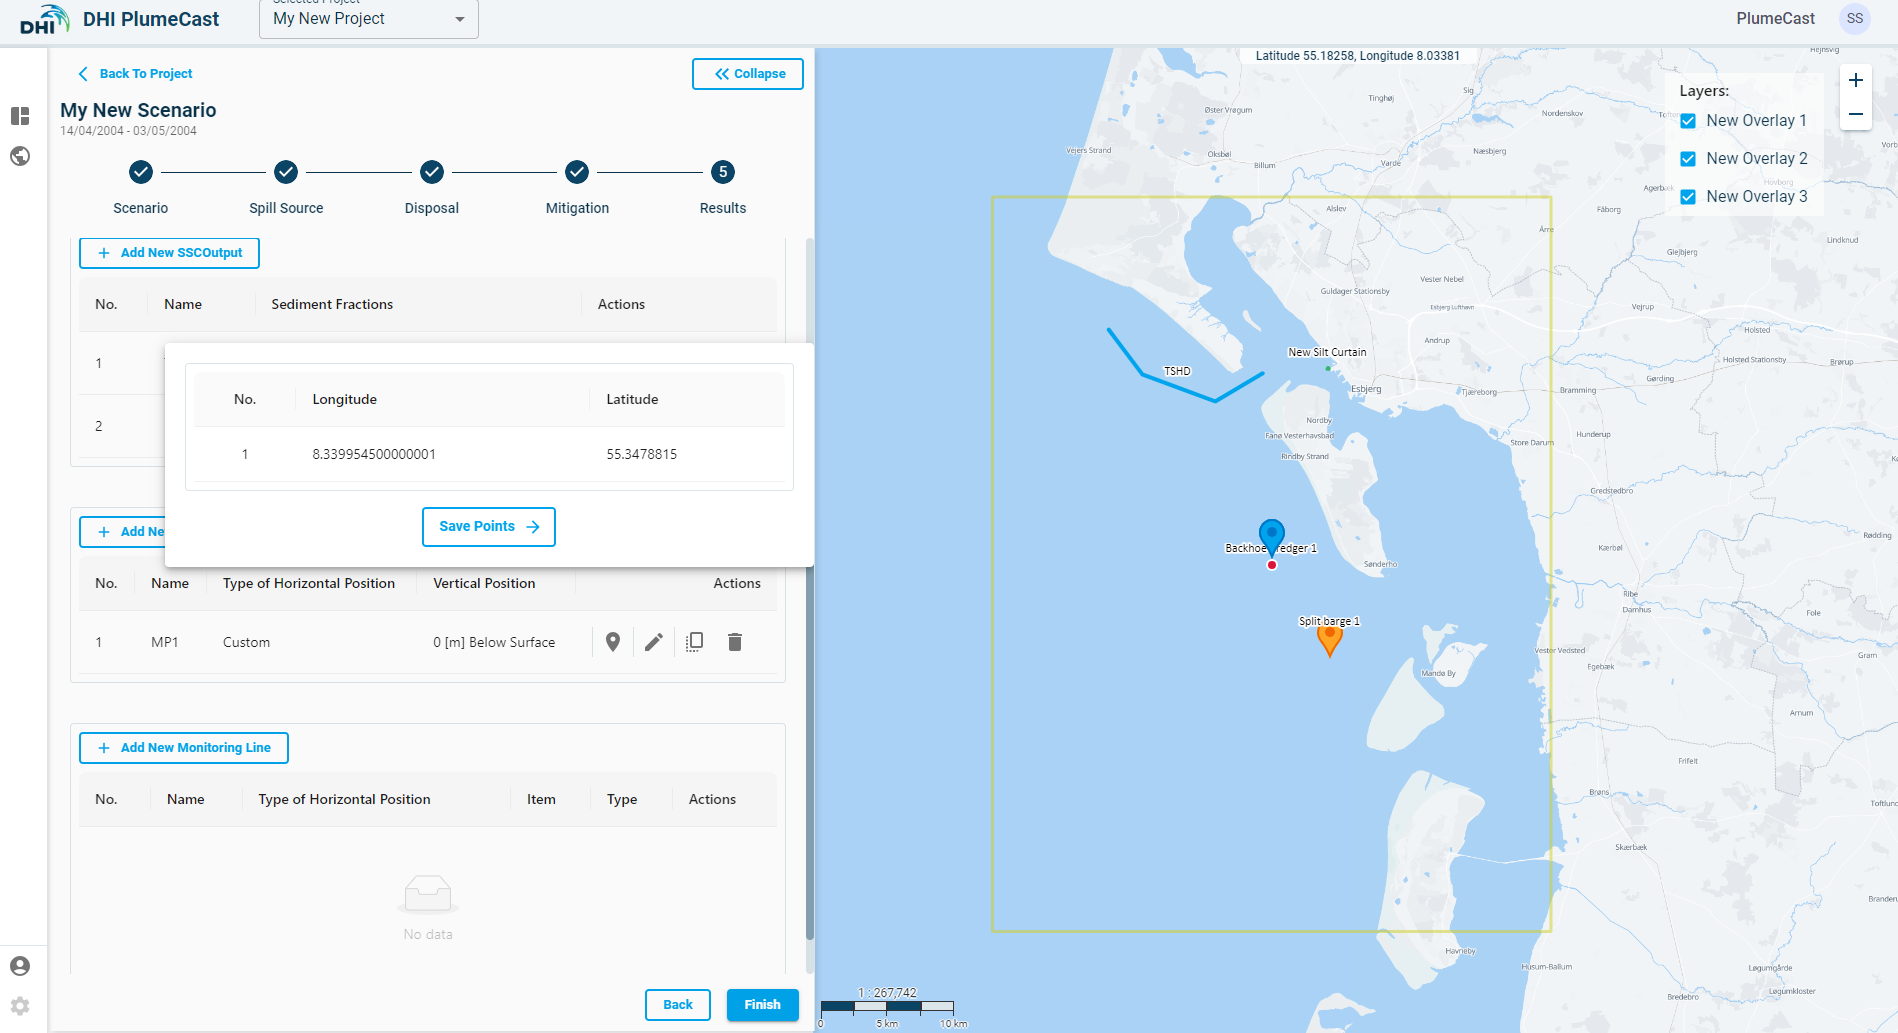Jump to the Mitigation step
1898x1033 pixels.
pyautogui.click(x=577, y=173)
